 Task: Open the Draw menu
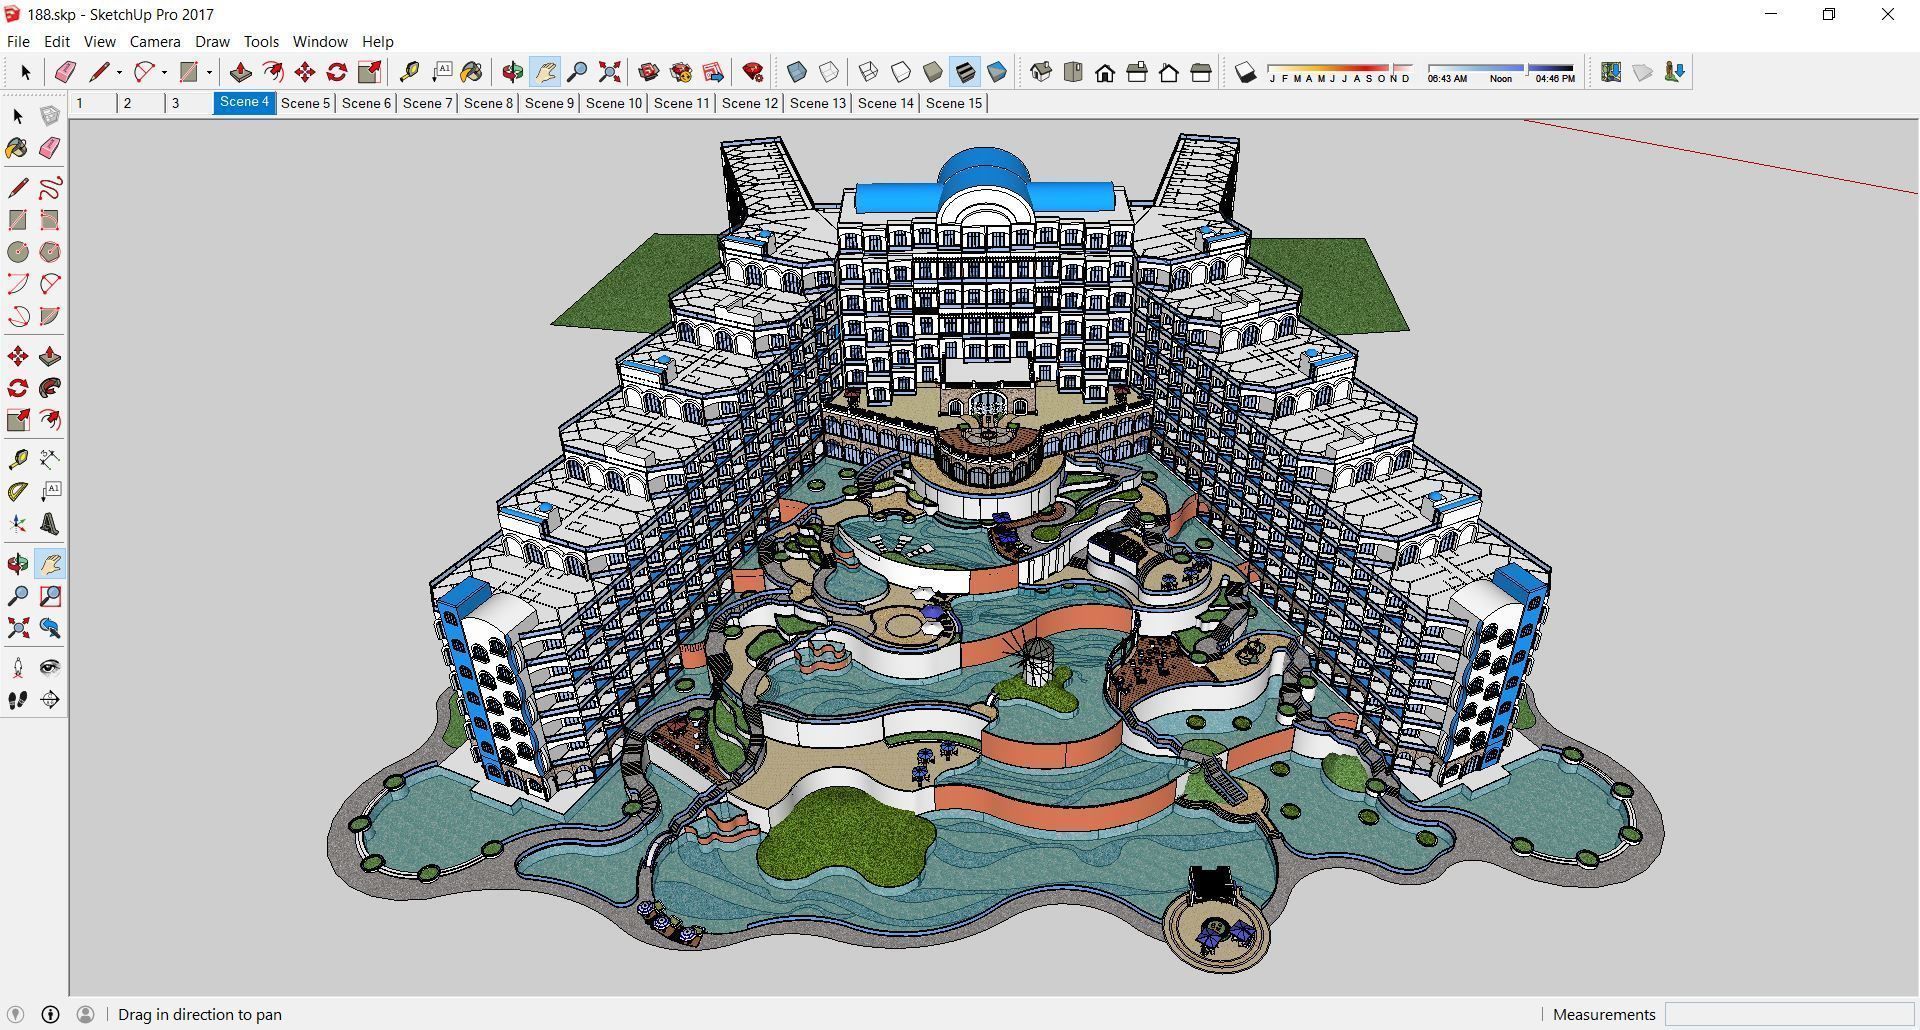pyautogui.click(x=212, y=41)
